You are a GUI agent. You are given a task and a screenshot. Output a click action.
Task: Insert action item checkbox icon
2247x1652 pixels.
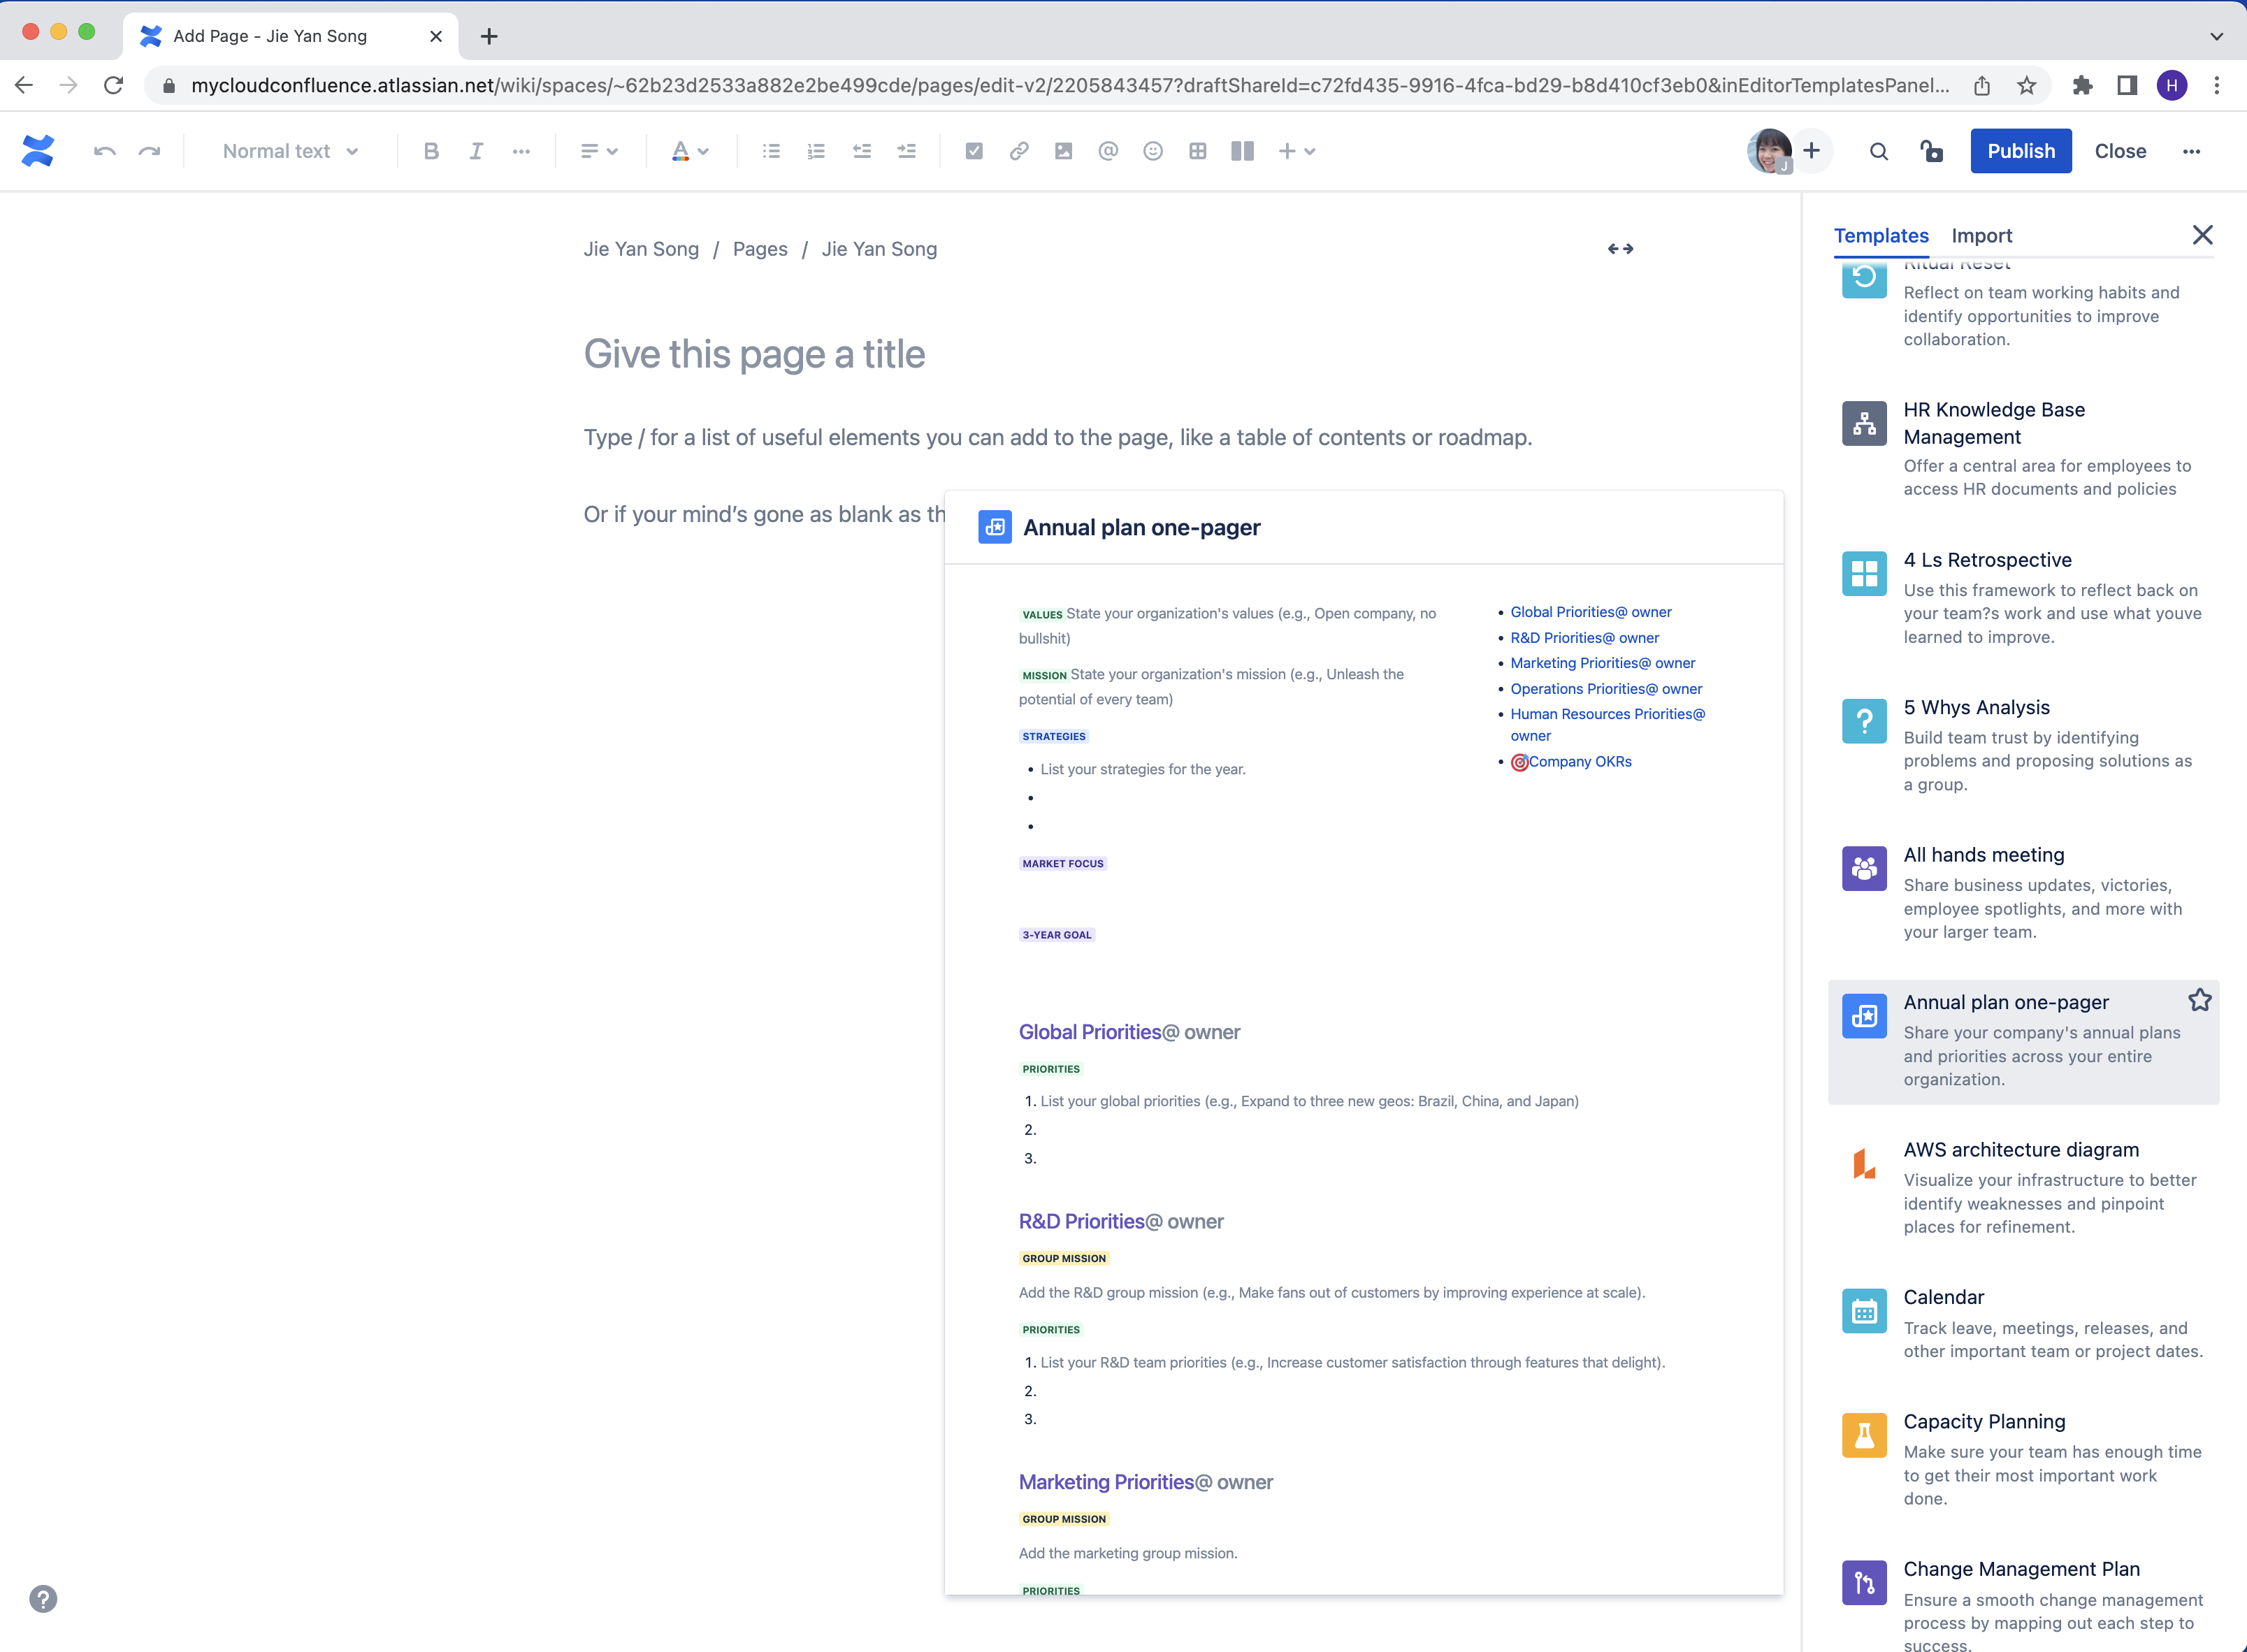973,151
